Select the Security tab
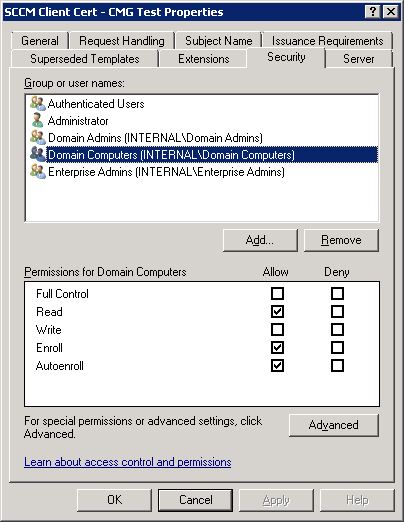The height and width of the screenshot is (522, 404). [286, 57]
